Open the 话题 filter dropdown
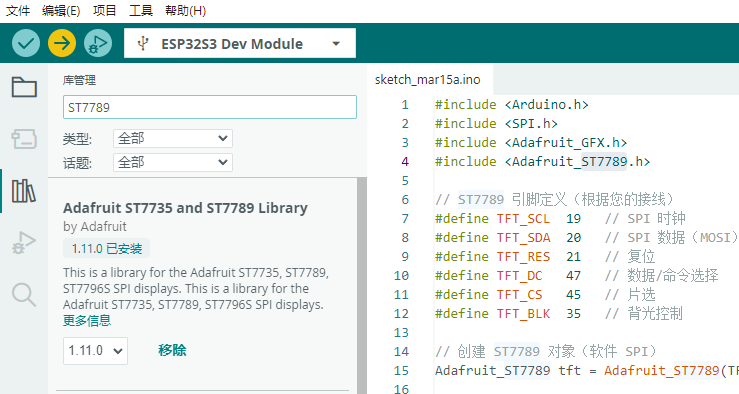Screen dimensions: 739x394 [173, 163]
